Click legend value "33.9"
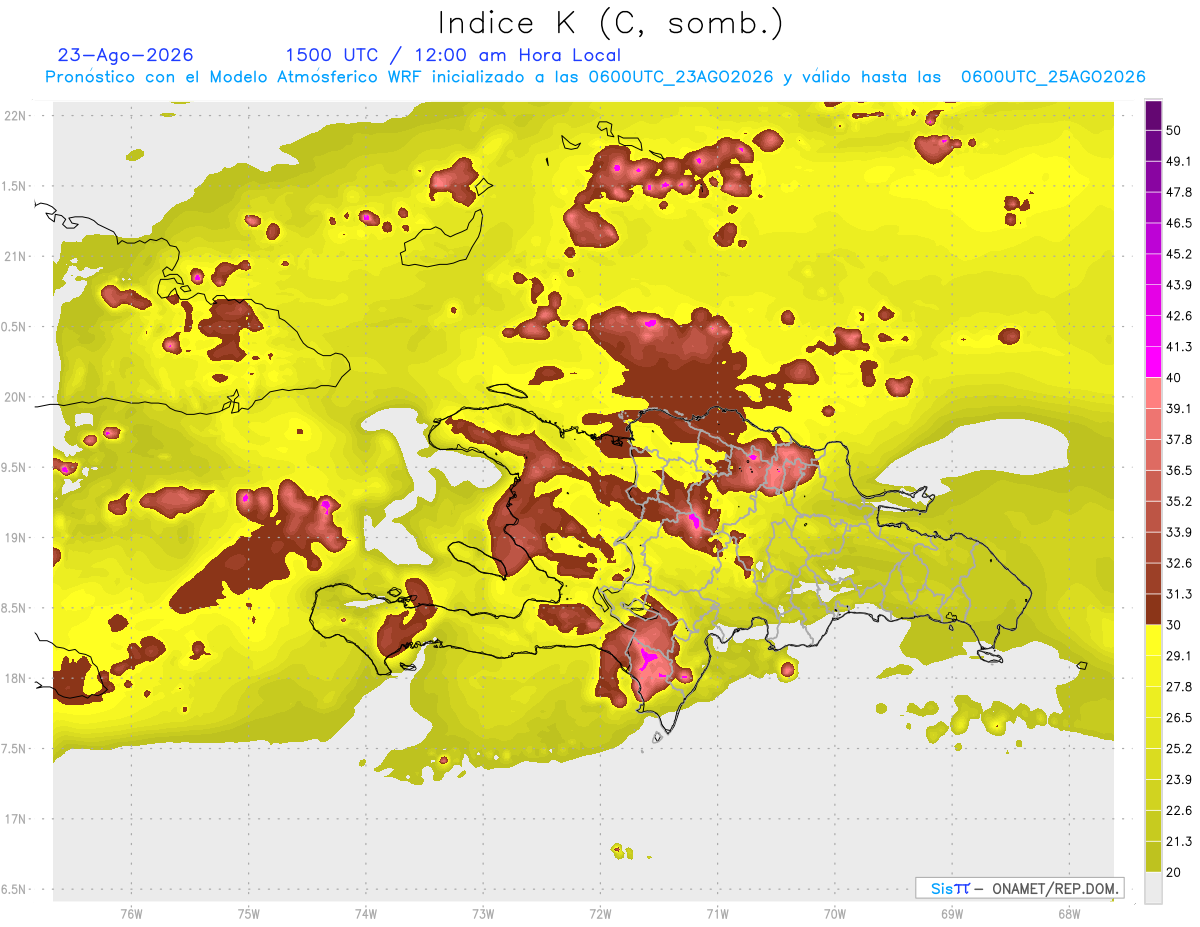 point(1179,532)
